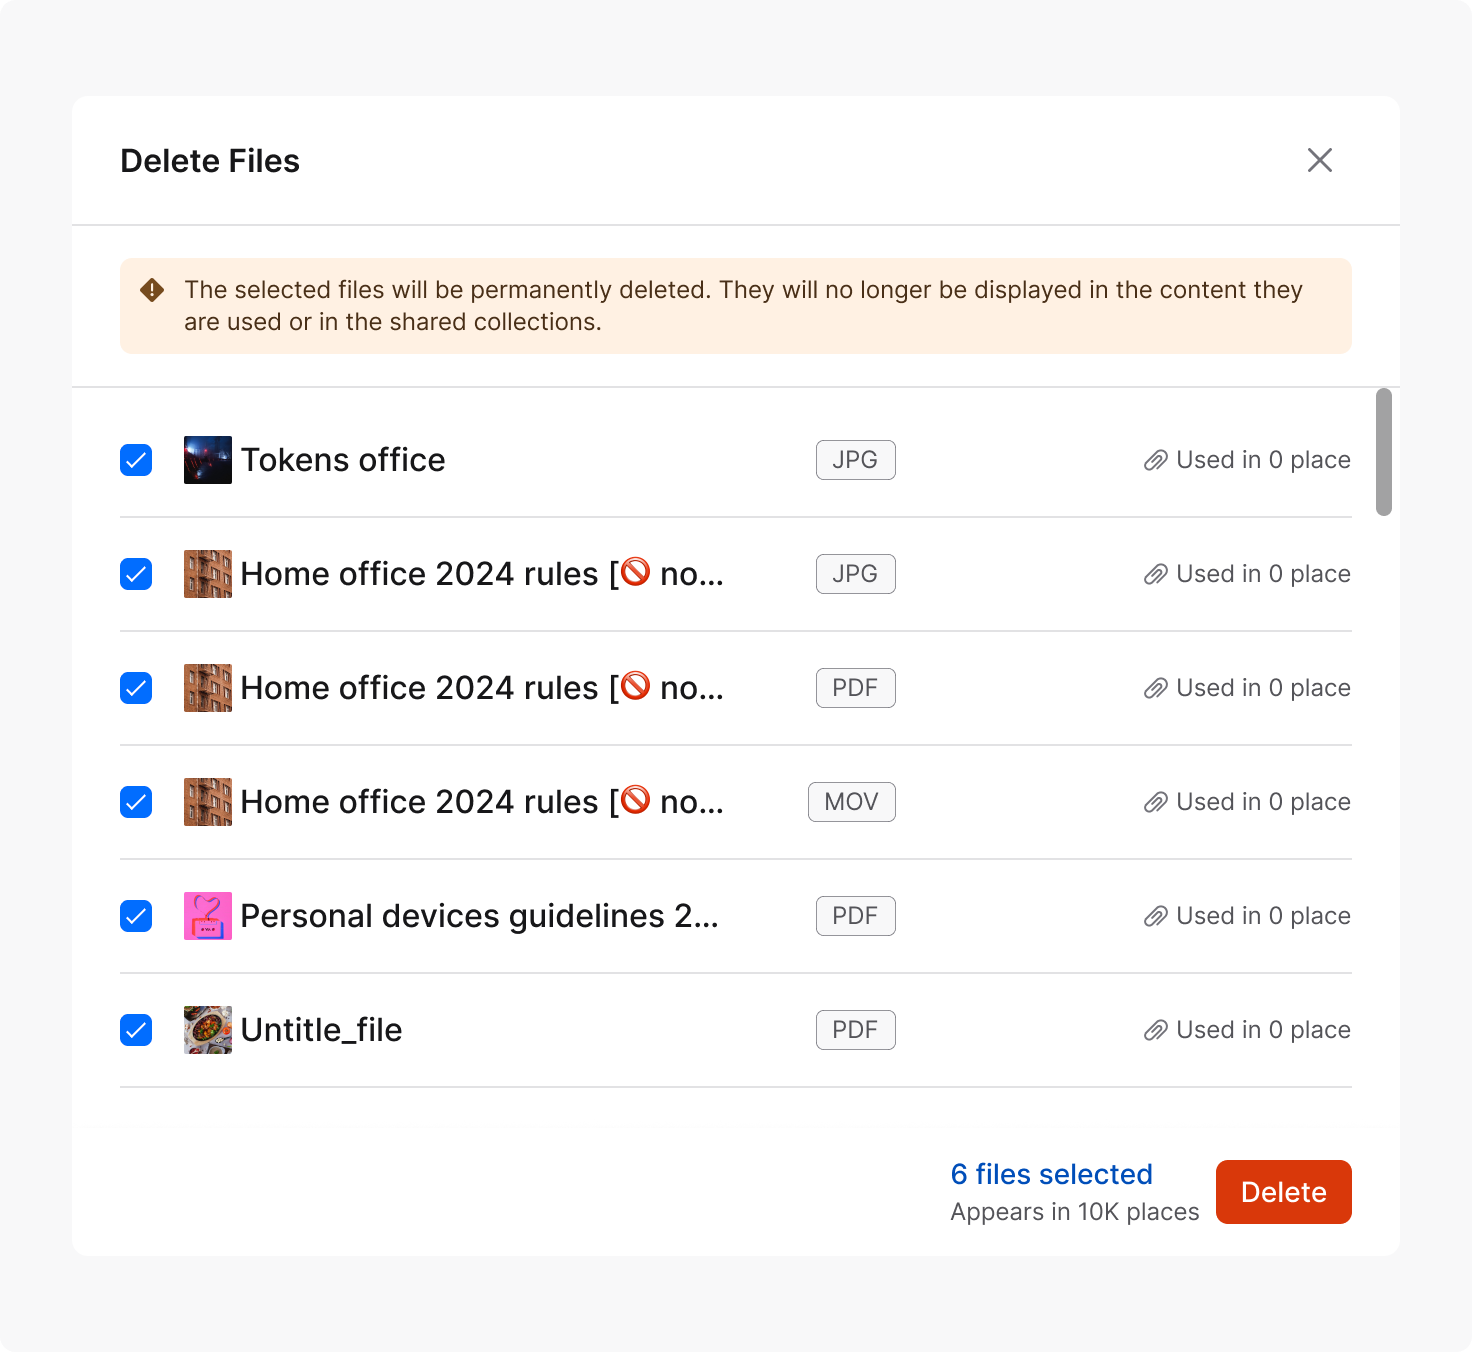The width and height of the screenshot is (1472, 1352).
Task: Click 'Used in 0 place' for Tokens office
Action: pyautogui.click(x=1263, y=460)
